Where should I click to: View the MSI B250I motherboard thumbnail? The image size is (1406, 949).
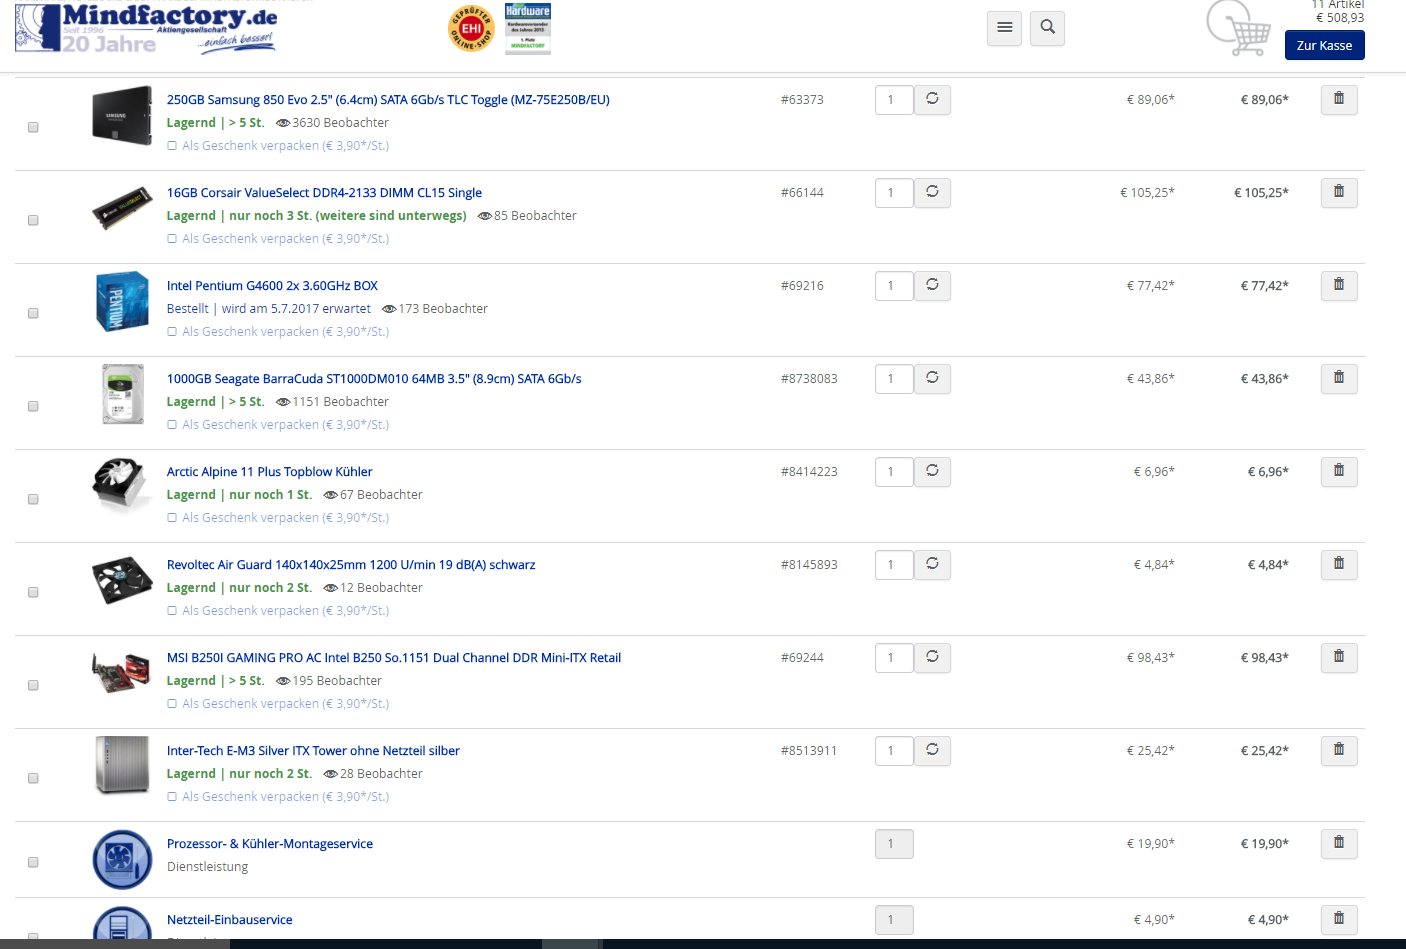(121, 673)
